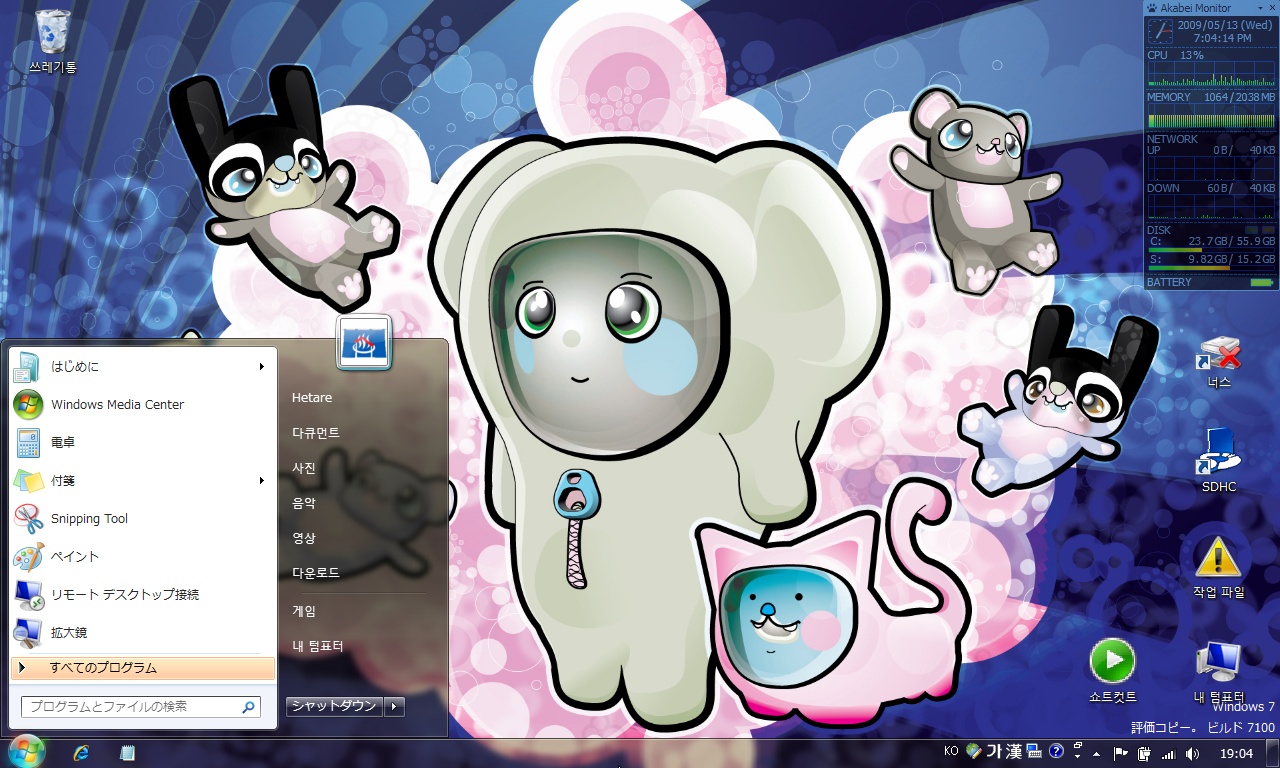The width and height of the screenshot is (1280, 768).
Task: Expand the 付箋 submenu arrow
Action: coord(262,480)
